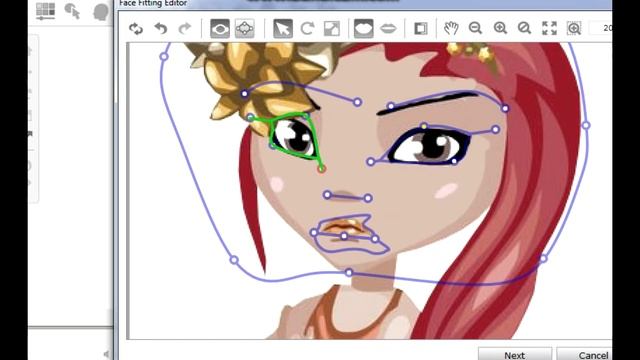Select the face outline point at top-left

click(x=164, y=56)
